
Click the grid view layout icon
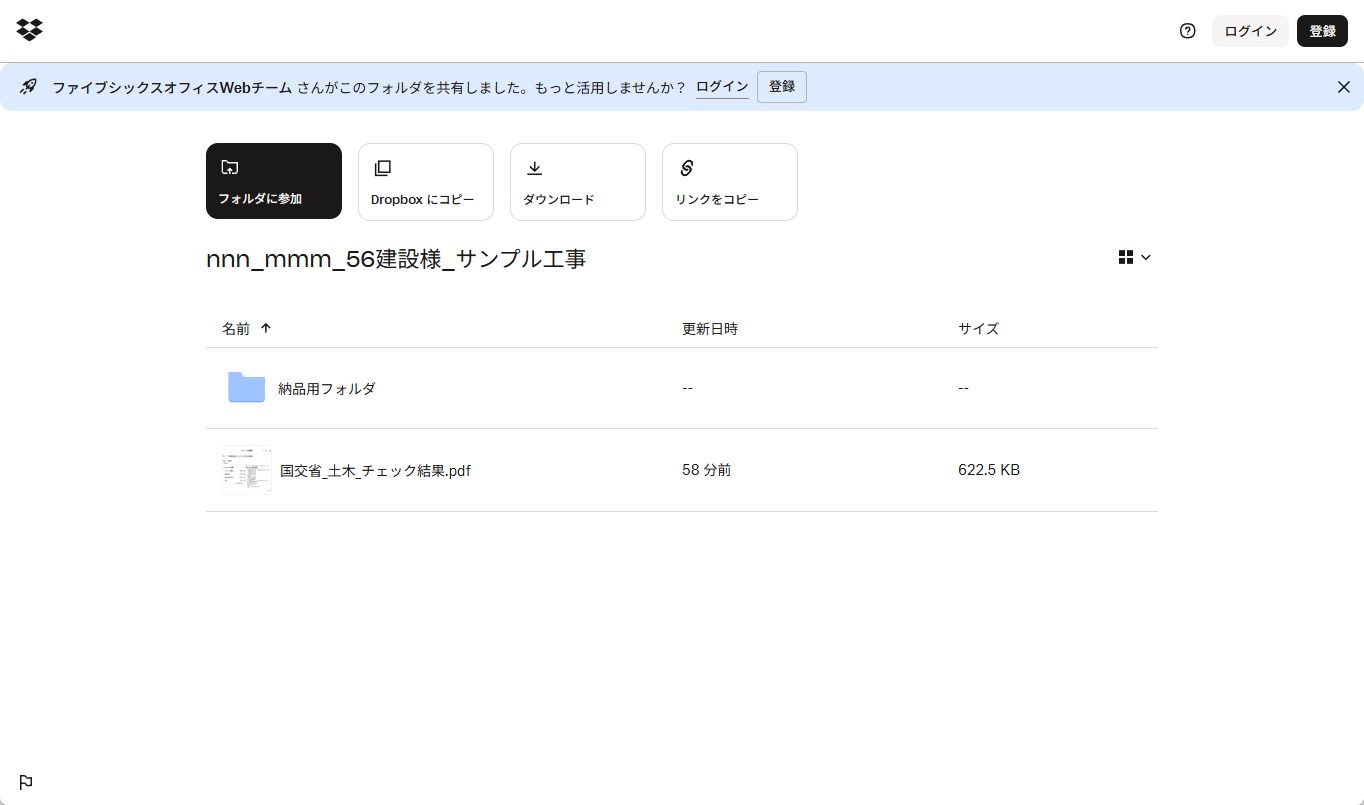(1125, 258)
